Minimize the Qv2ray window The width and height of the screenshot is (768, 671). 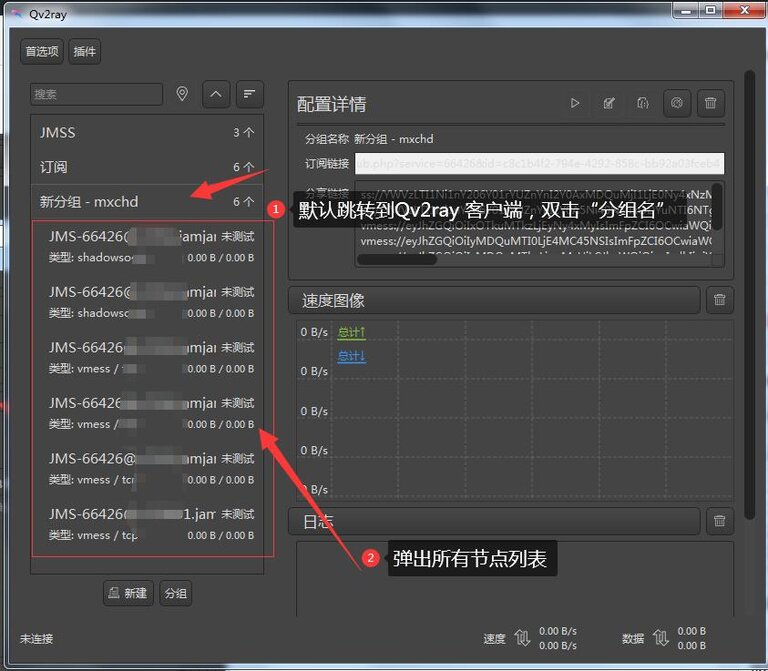pos(686,10)
